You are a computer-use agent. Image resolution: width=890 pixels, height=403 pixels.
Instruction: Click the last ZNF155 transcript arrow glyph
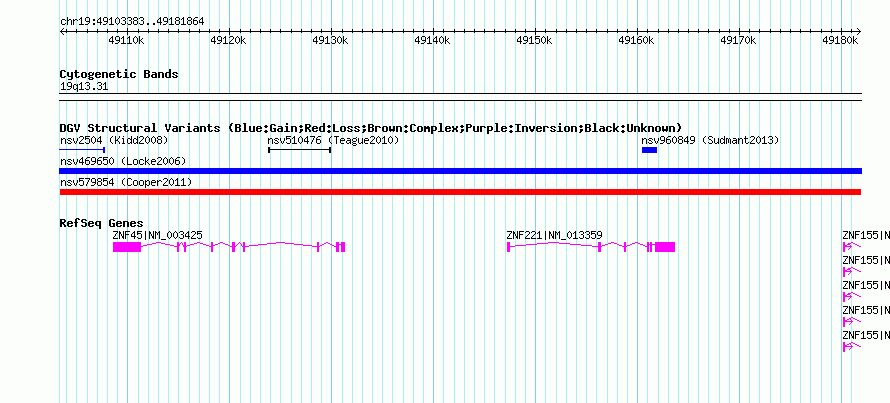click(x=851, y=347)
